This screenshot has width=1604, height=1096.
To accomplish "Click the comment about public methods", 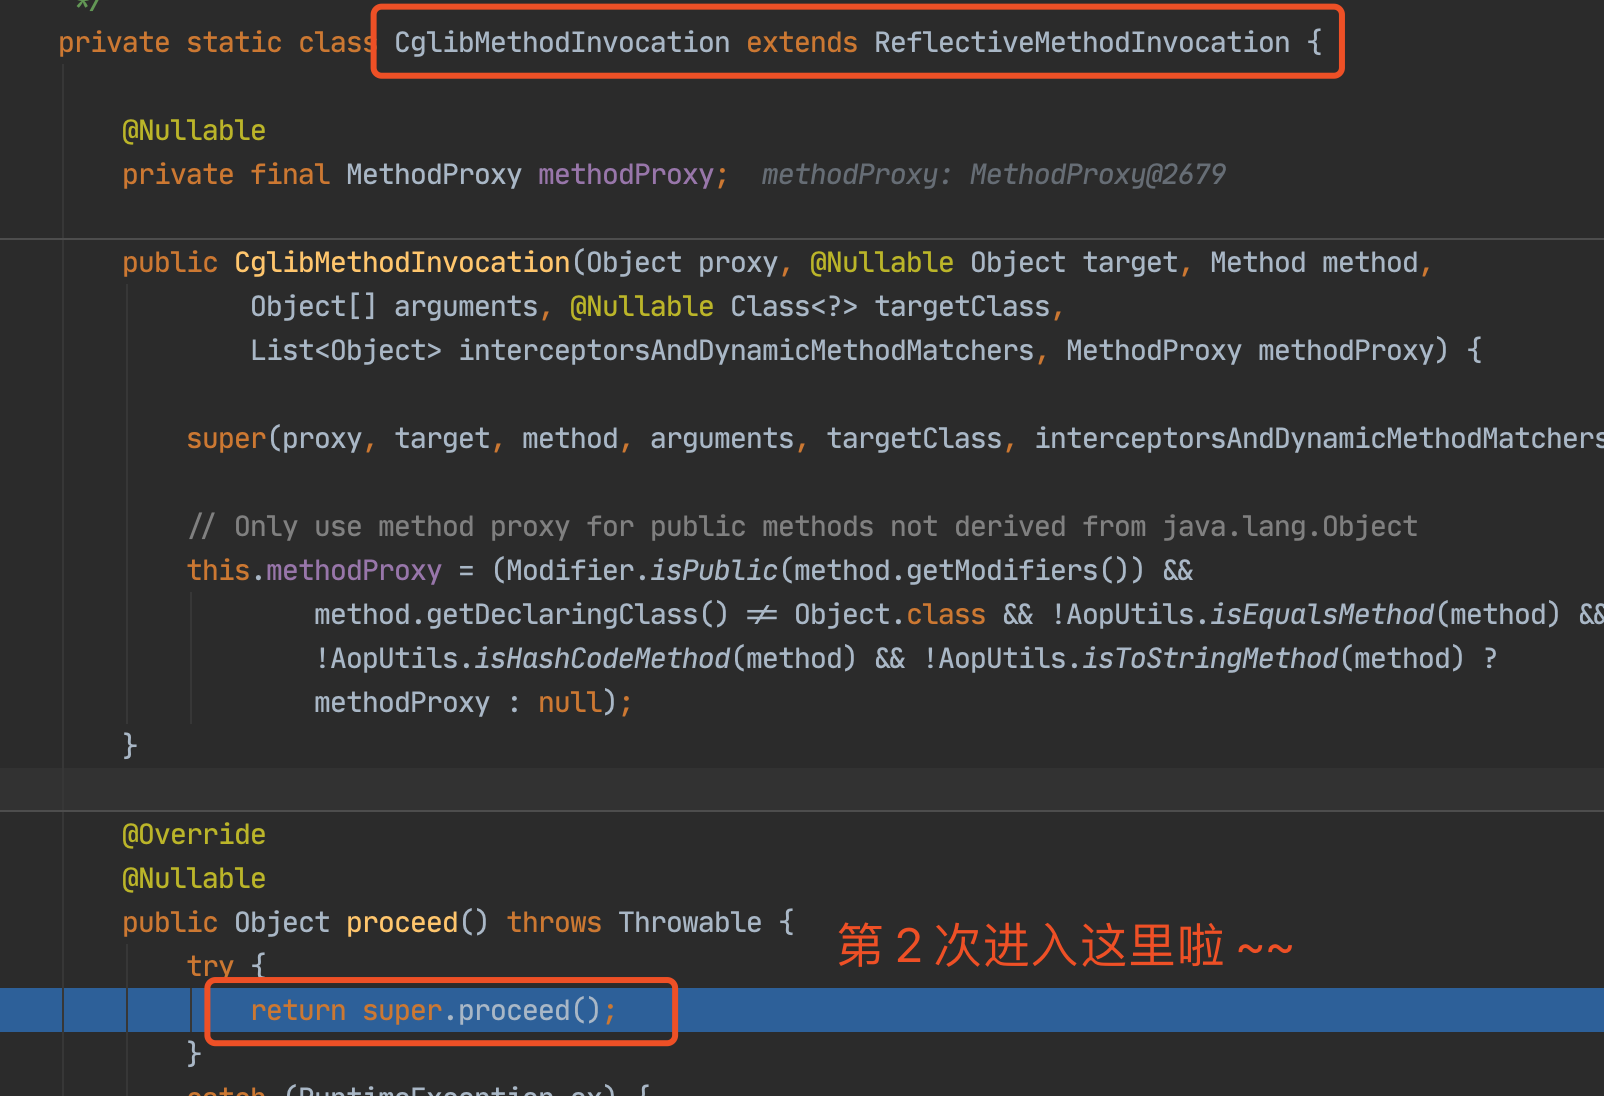I will tap(802, 526).
